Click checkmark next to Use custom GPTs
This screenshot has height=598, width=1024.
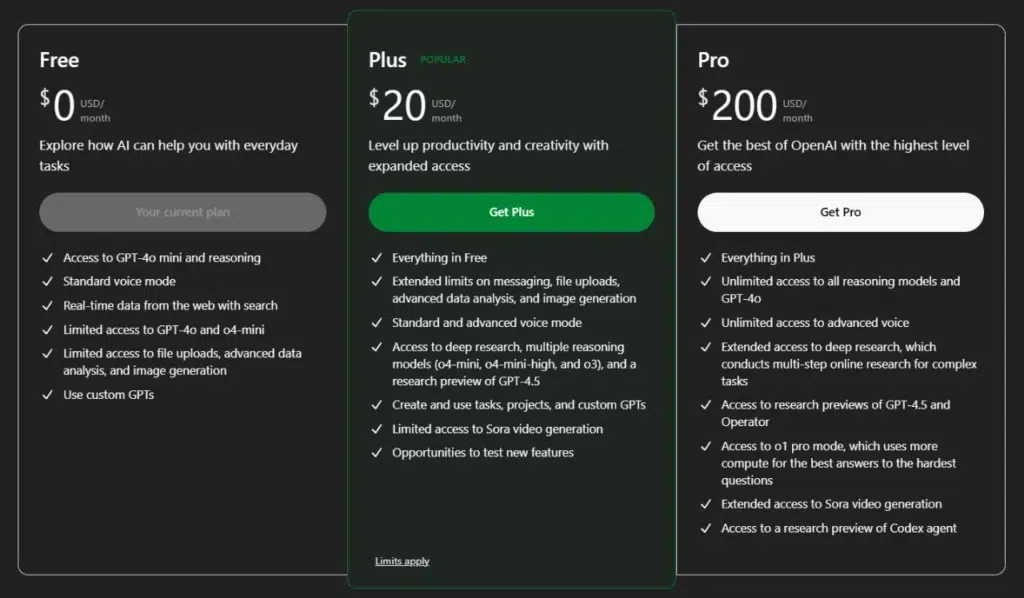pyautogui.click(x=48, y=394)
